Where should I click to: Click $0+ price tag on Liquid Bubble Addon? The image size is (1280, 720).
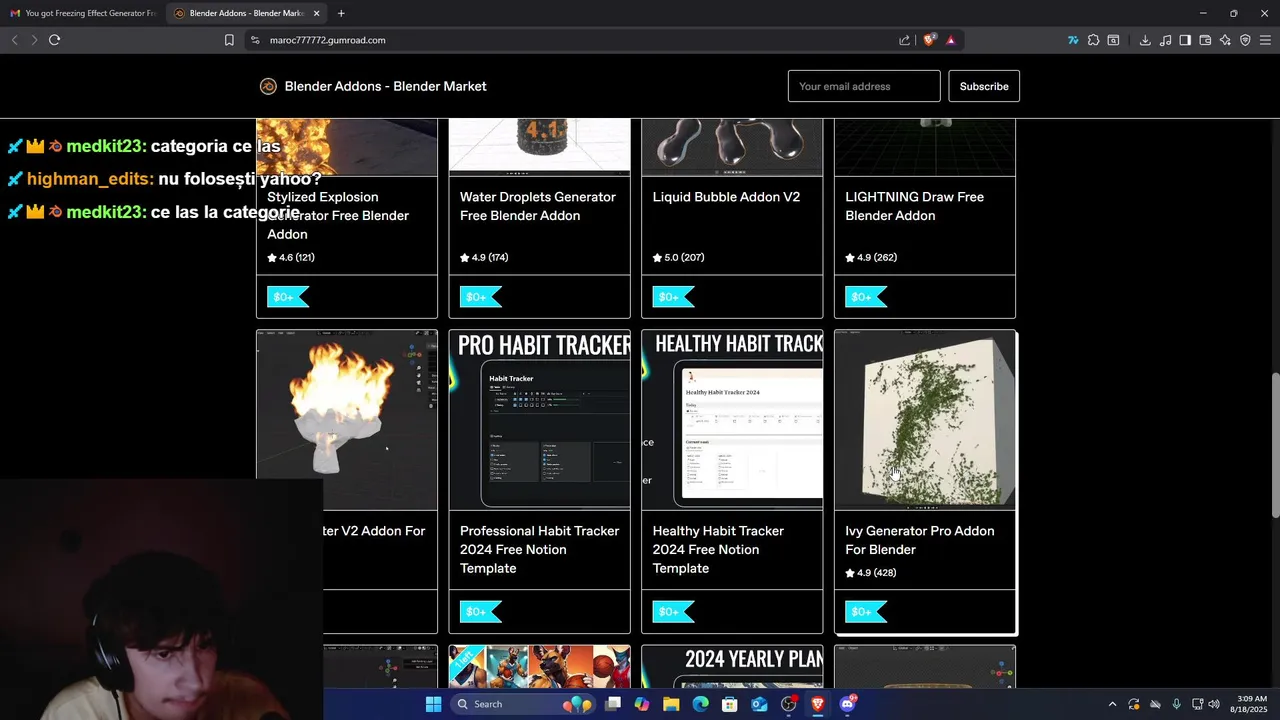[x=673, y=296]
